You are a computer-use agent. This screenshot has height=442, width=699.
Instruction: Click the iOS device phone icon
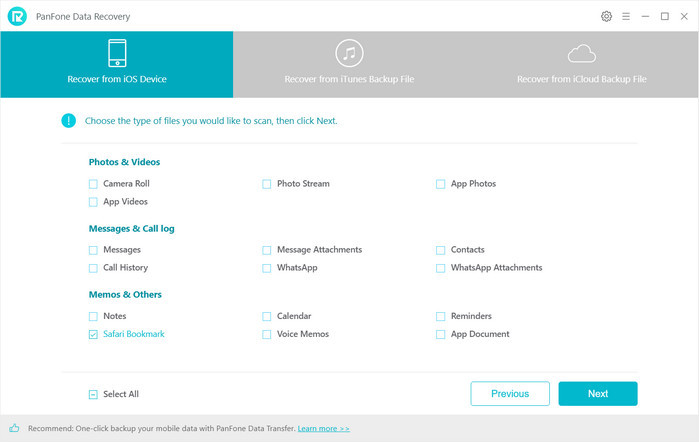click(116, 54)
